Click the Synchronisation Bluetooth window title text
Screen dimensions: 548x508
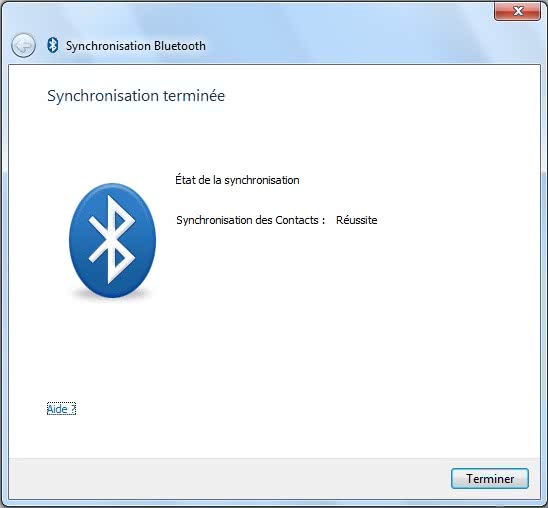pos(136,46)
